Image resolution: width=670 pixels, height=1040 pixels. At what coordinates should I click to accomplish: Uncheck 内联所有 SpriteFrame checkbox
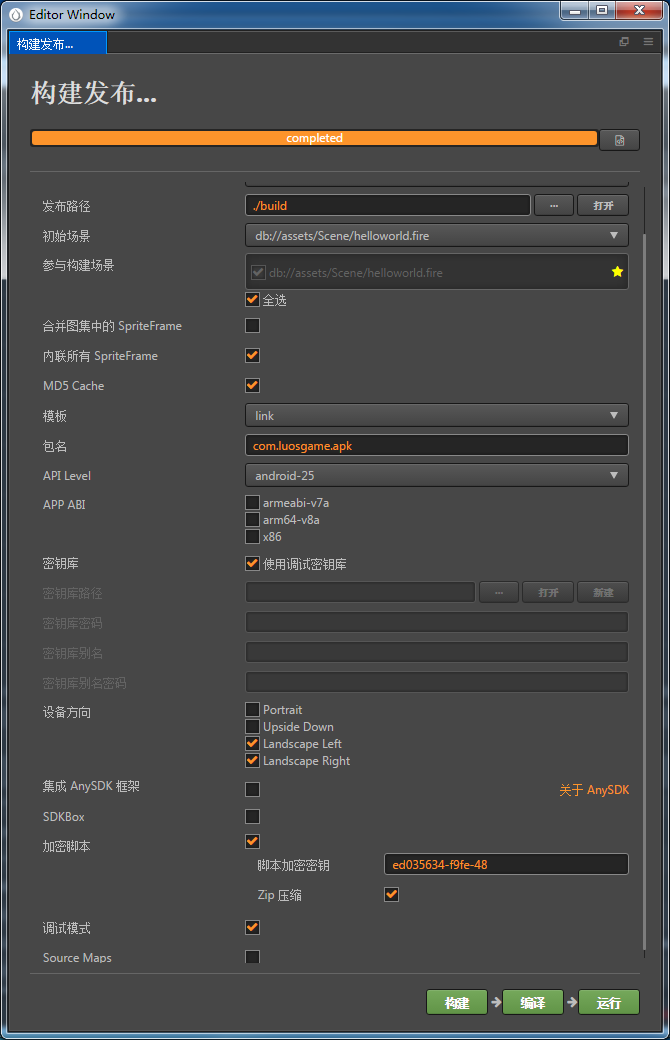[252, 355]
